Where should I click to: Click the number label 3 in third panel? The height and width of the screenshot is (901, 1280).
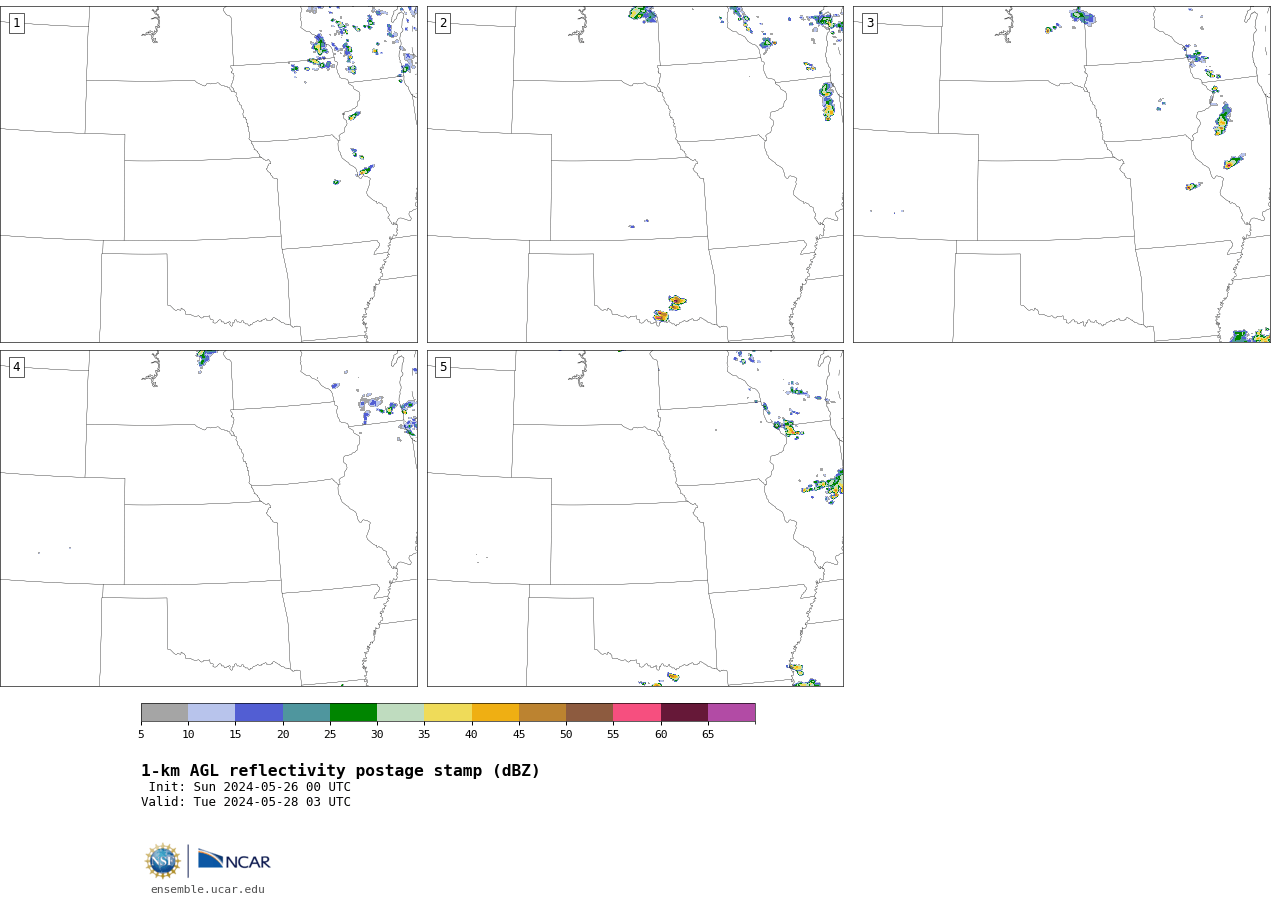coord(870,23)
